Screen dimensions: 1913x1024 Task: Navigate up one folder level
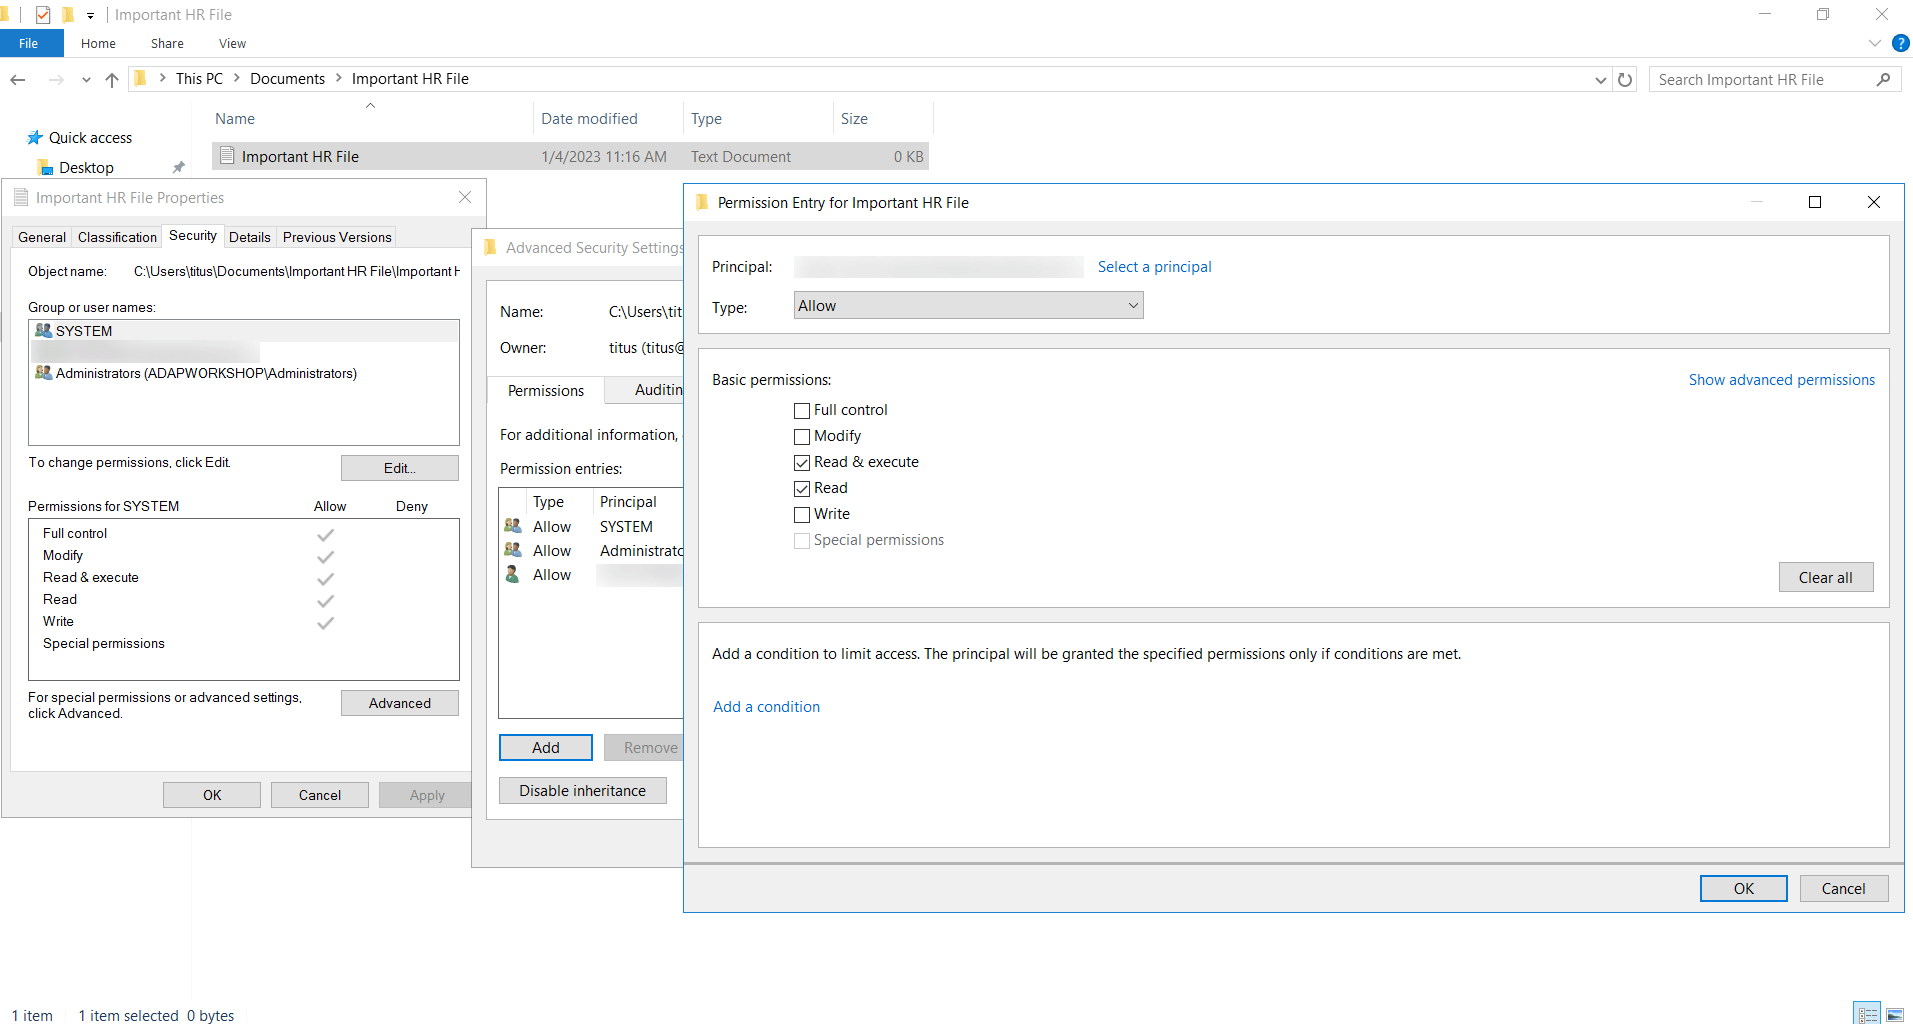111,79
